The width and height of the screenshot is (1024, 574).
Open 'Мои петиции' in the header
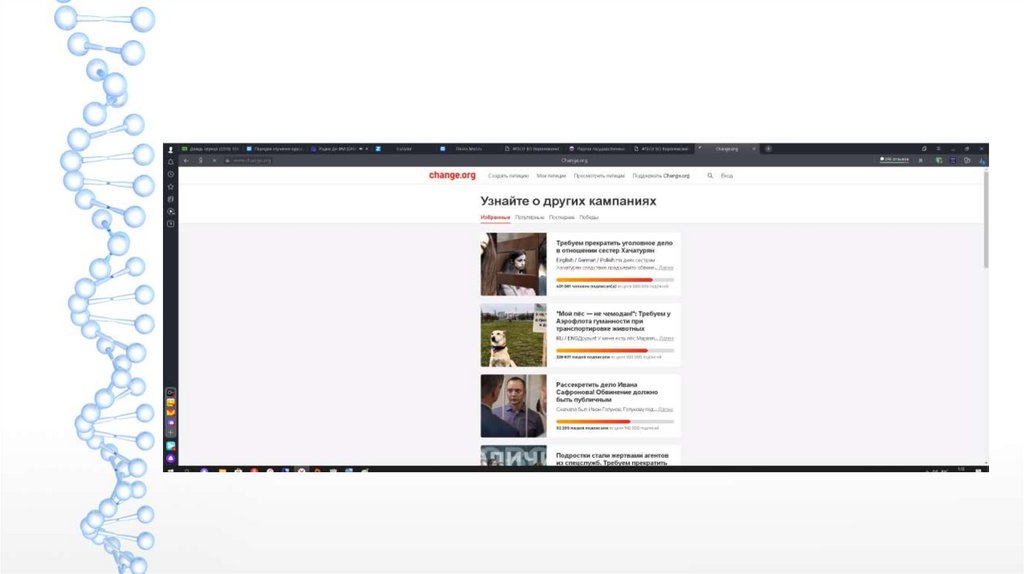[x=551, y=176]
